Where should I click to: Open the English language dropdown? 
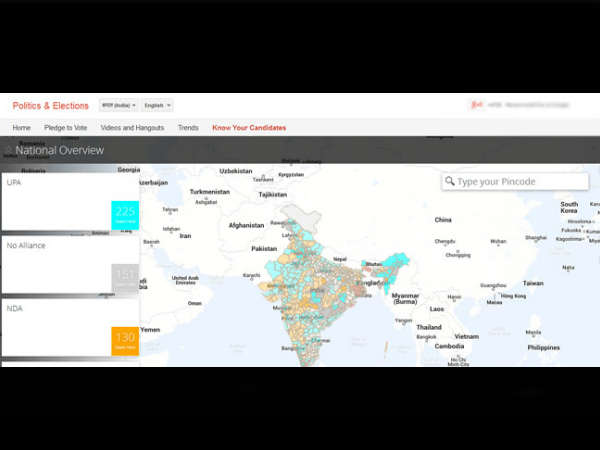pyautogui.click(x=158, y=105)
